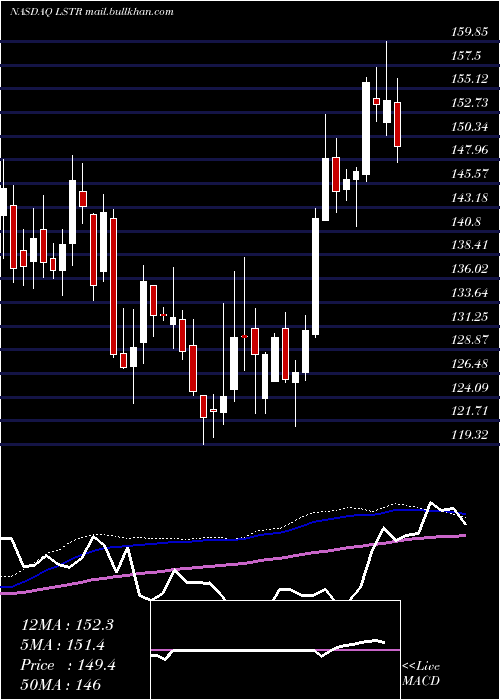Click the 131.25 price axis label
The image size is (500, 700).
tap(470, 317)
